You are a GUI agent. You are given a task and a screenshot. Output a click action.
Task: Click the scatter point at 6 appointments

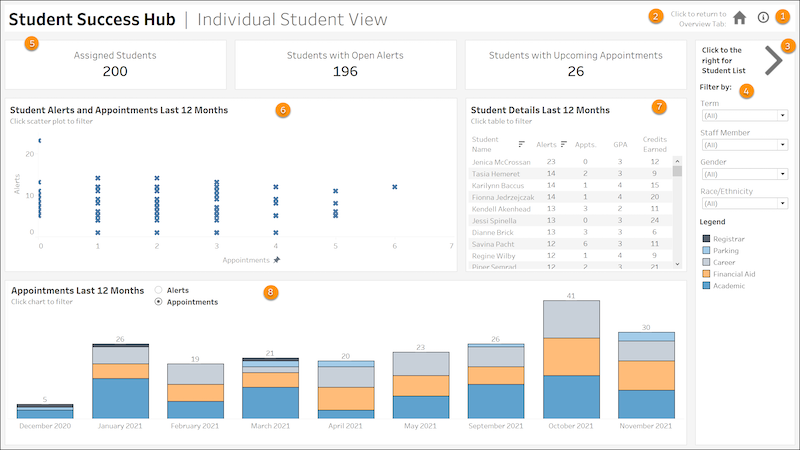point(395,187)
